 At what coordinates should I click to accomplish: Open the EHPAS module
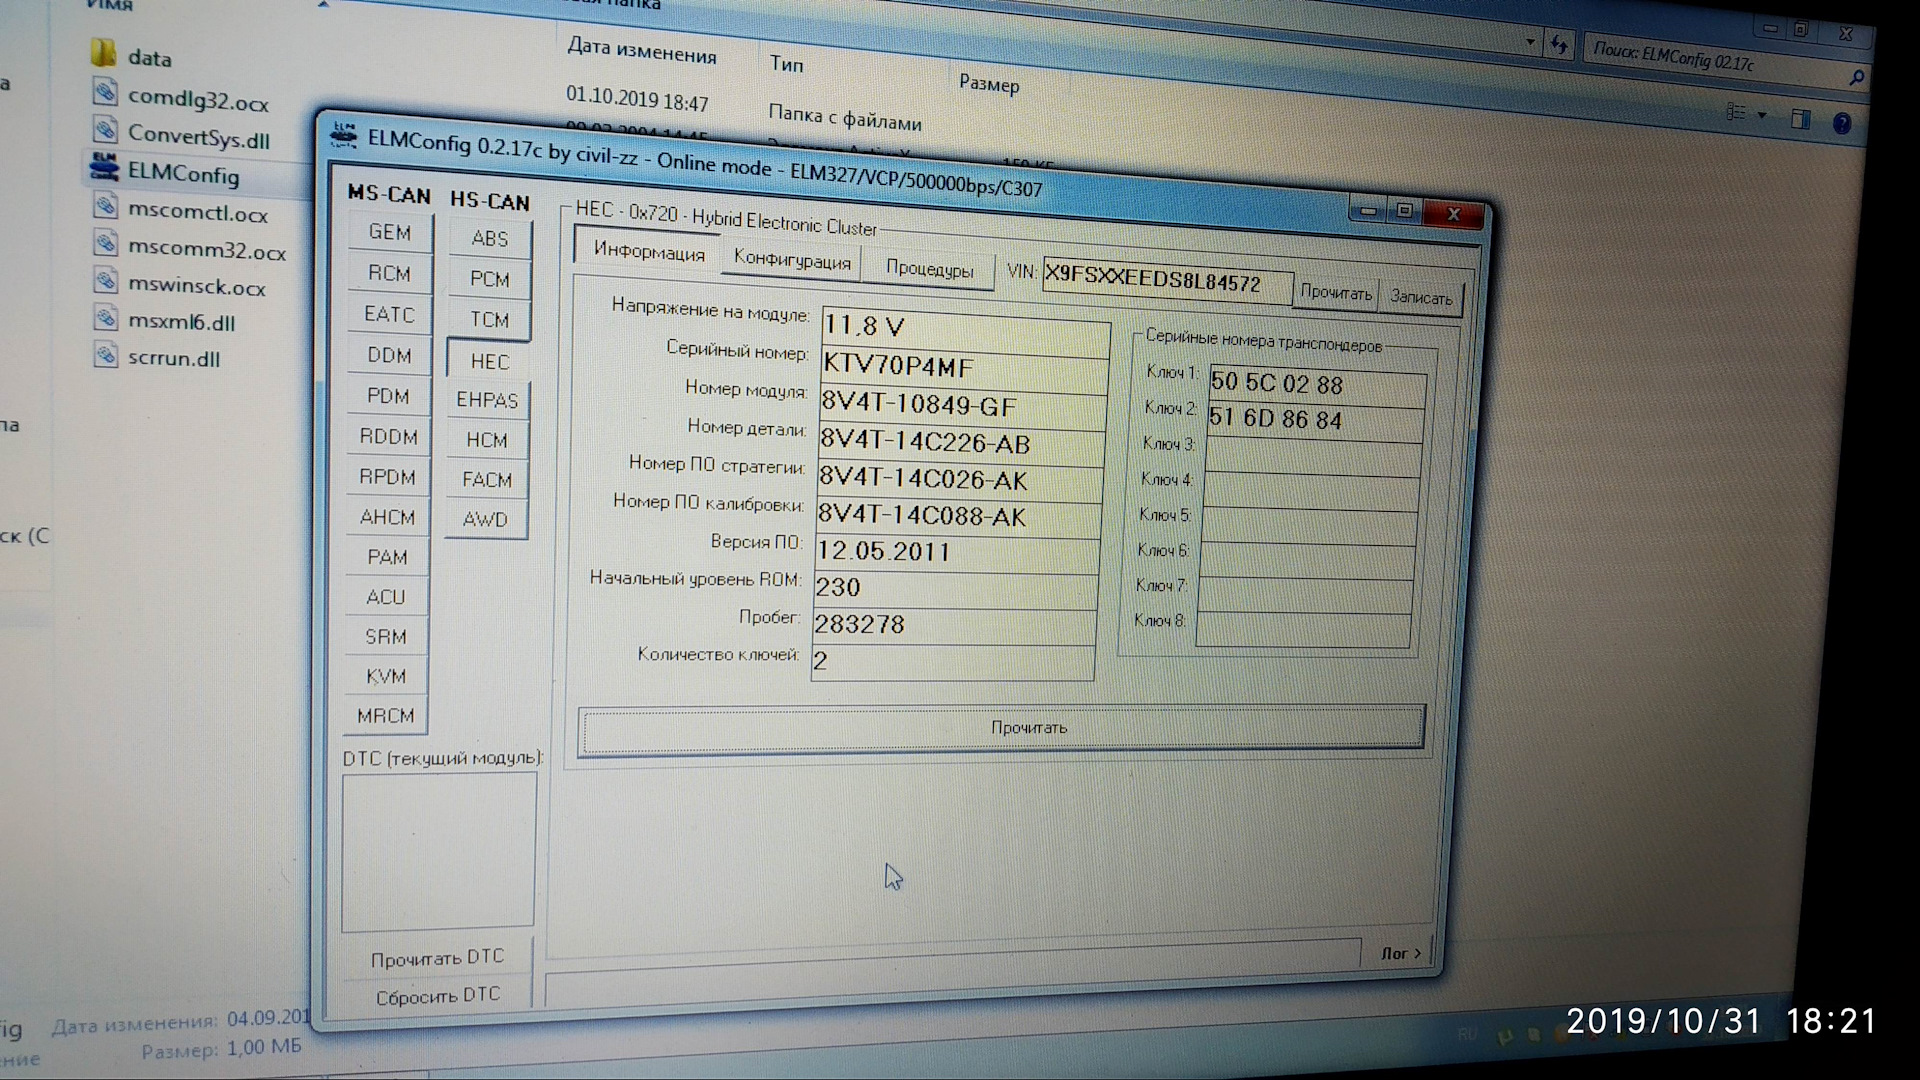click(x=487, y=400)
